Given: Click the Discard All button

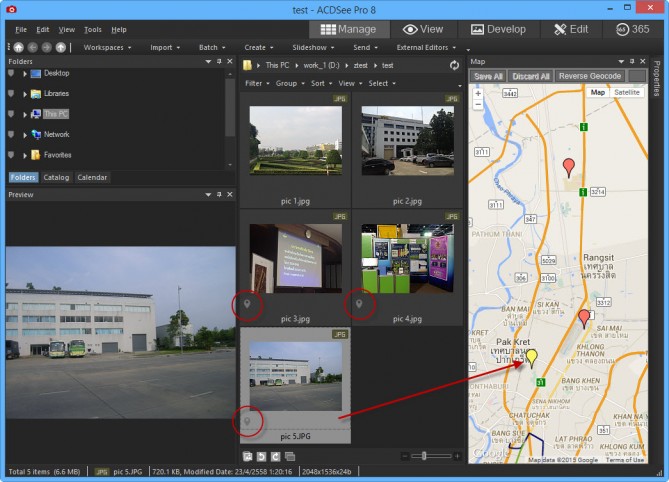Looking at the screenshot, I should pos(530,76).
